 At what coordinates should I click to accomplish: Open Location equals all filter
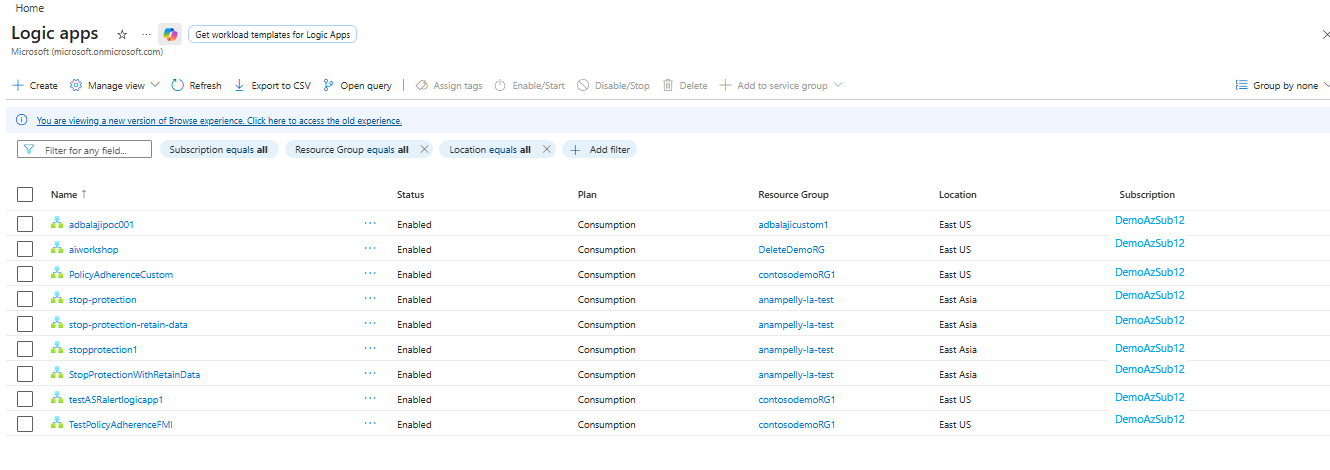coord(489,149)
